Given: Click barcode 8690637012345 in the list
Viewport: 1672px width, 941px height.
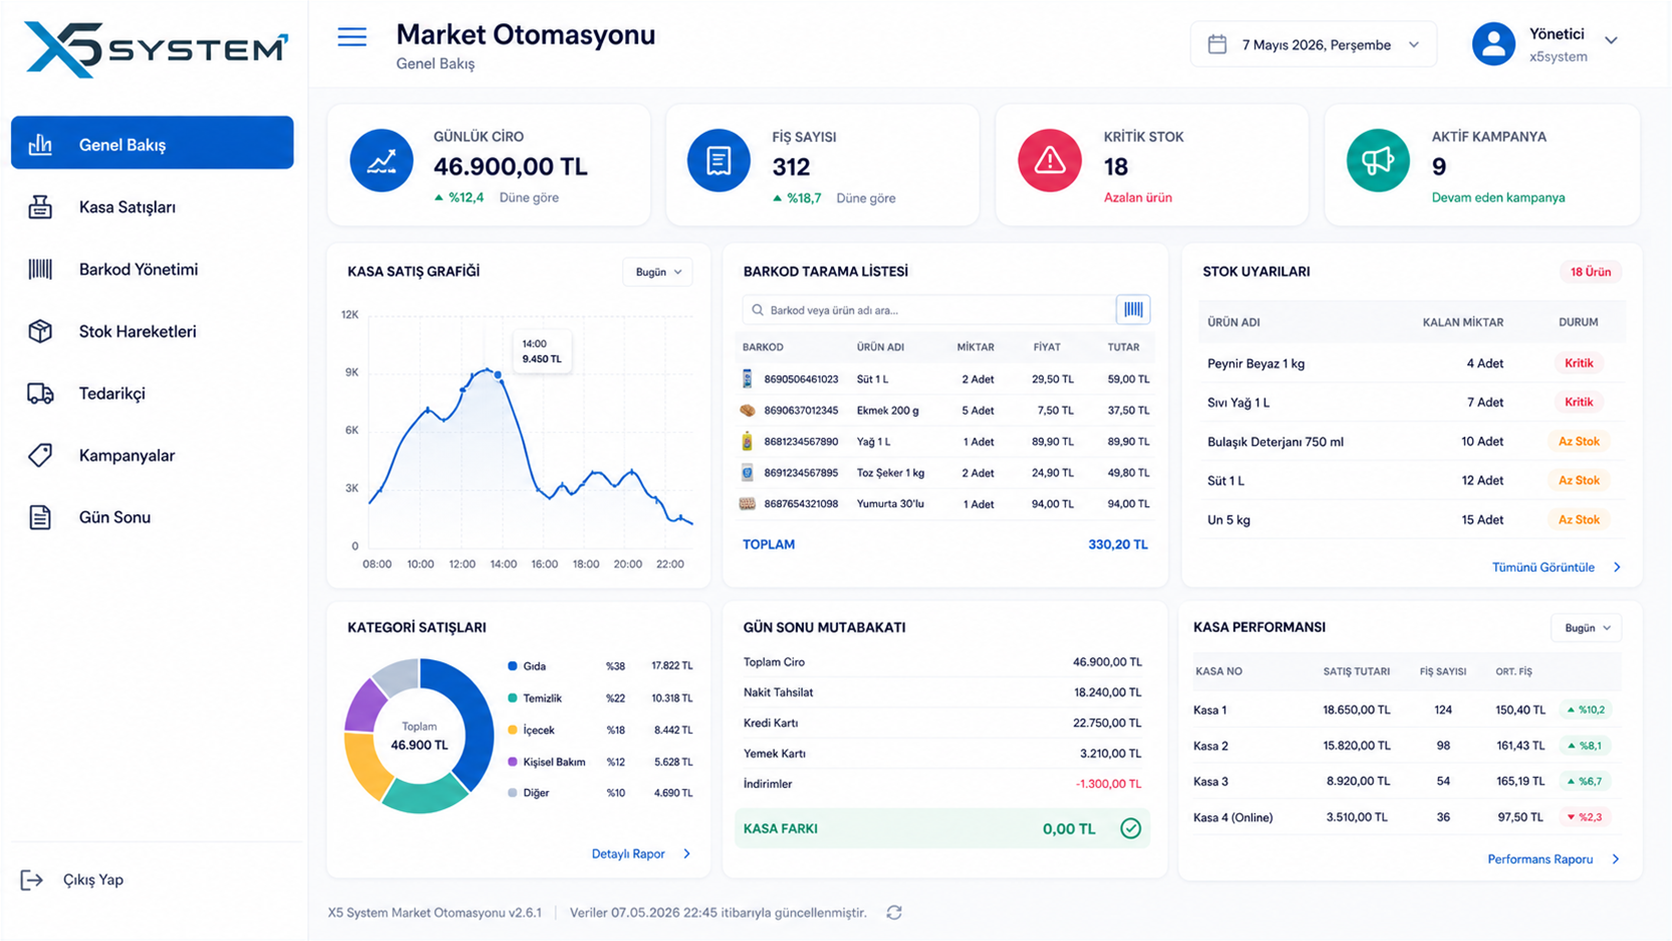Looking at the screenshot, I should (801, 410).
